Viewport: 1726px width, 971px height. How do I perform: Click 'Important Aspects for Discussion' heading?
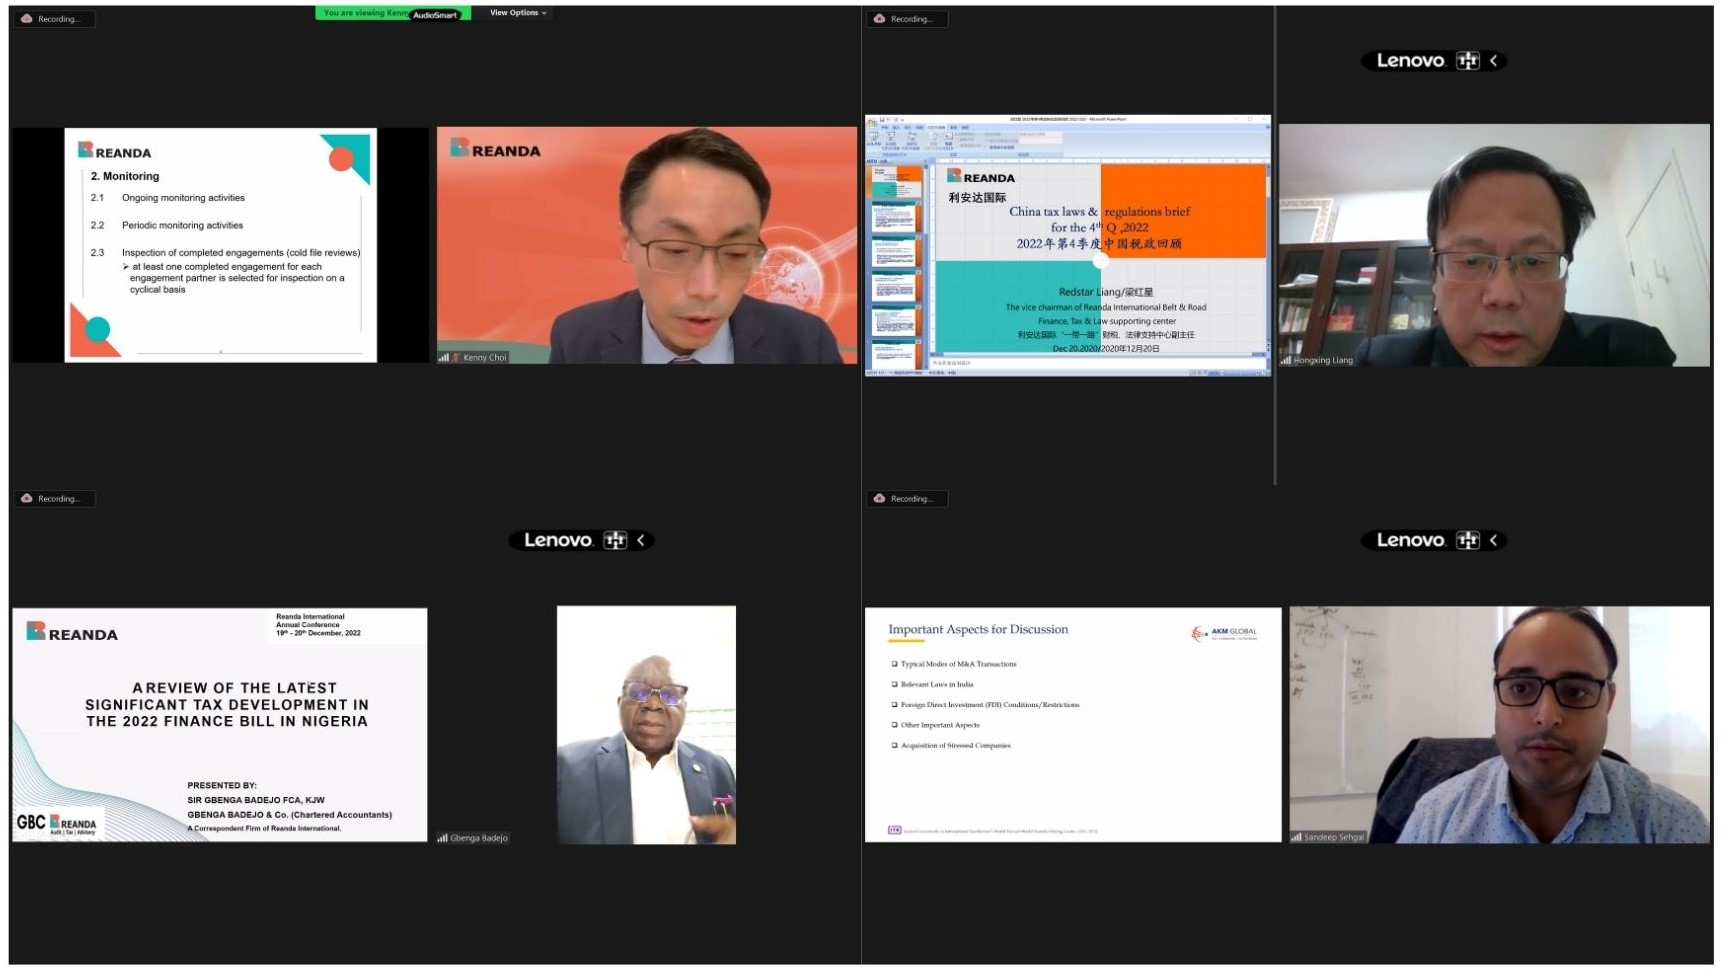pos(978,630)
